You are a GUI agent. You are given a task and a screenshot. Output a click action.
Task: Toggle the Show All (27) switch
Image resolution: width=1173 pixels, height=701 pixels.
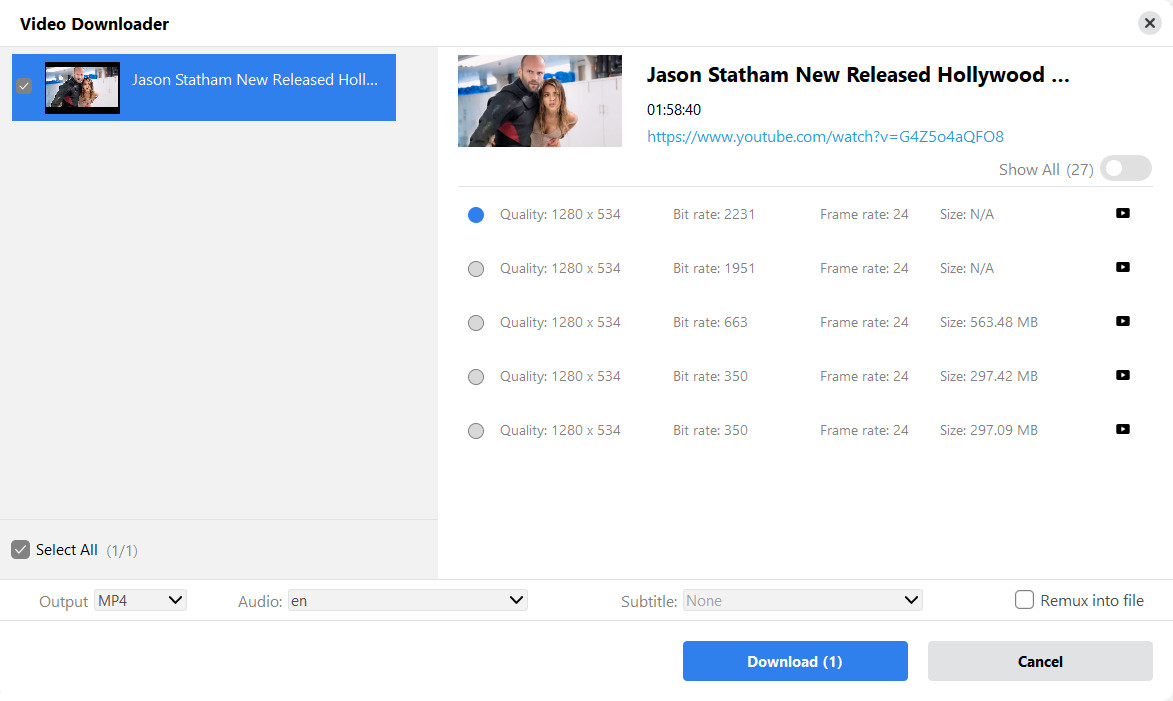coord(1126,168)
